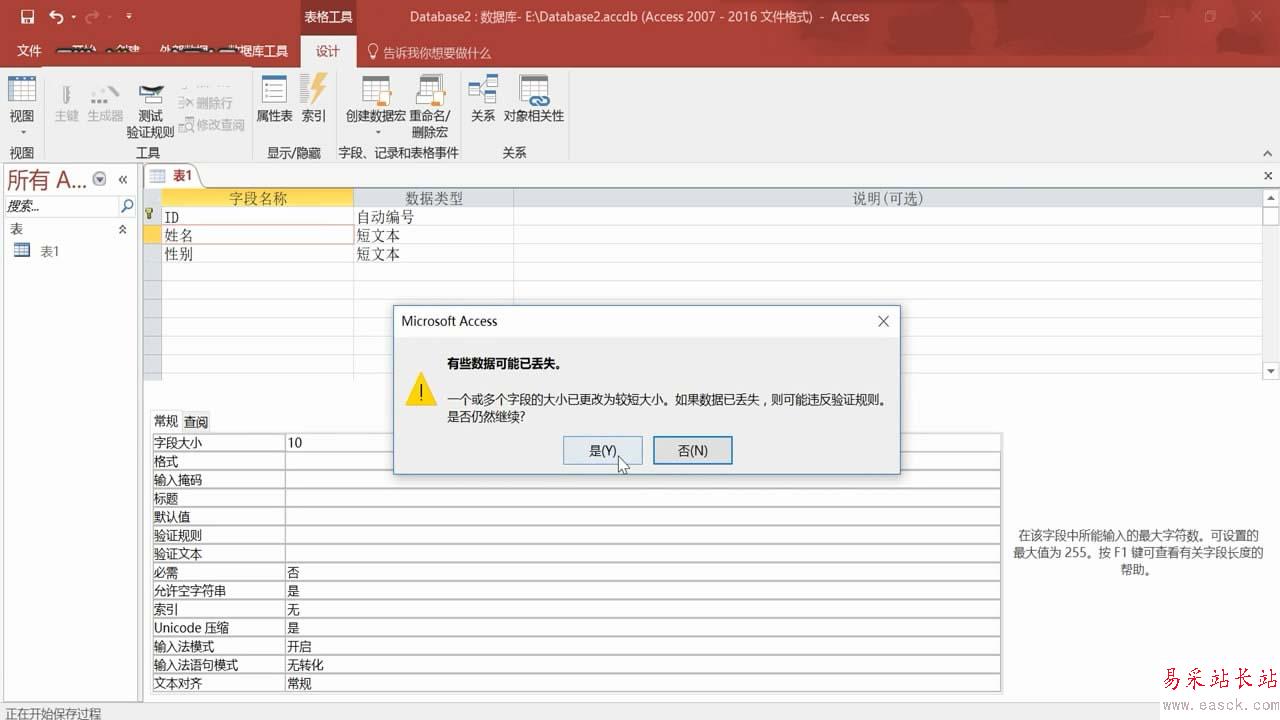Image resolution: width=1280 pixels, height=720 pixels.
Task: Open the 文件 ribbon tab
Action: click(x=29, y=52)
